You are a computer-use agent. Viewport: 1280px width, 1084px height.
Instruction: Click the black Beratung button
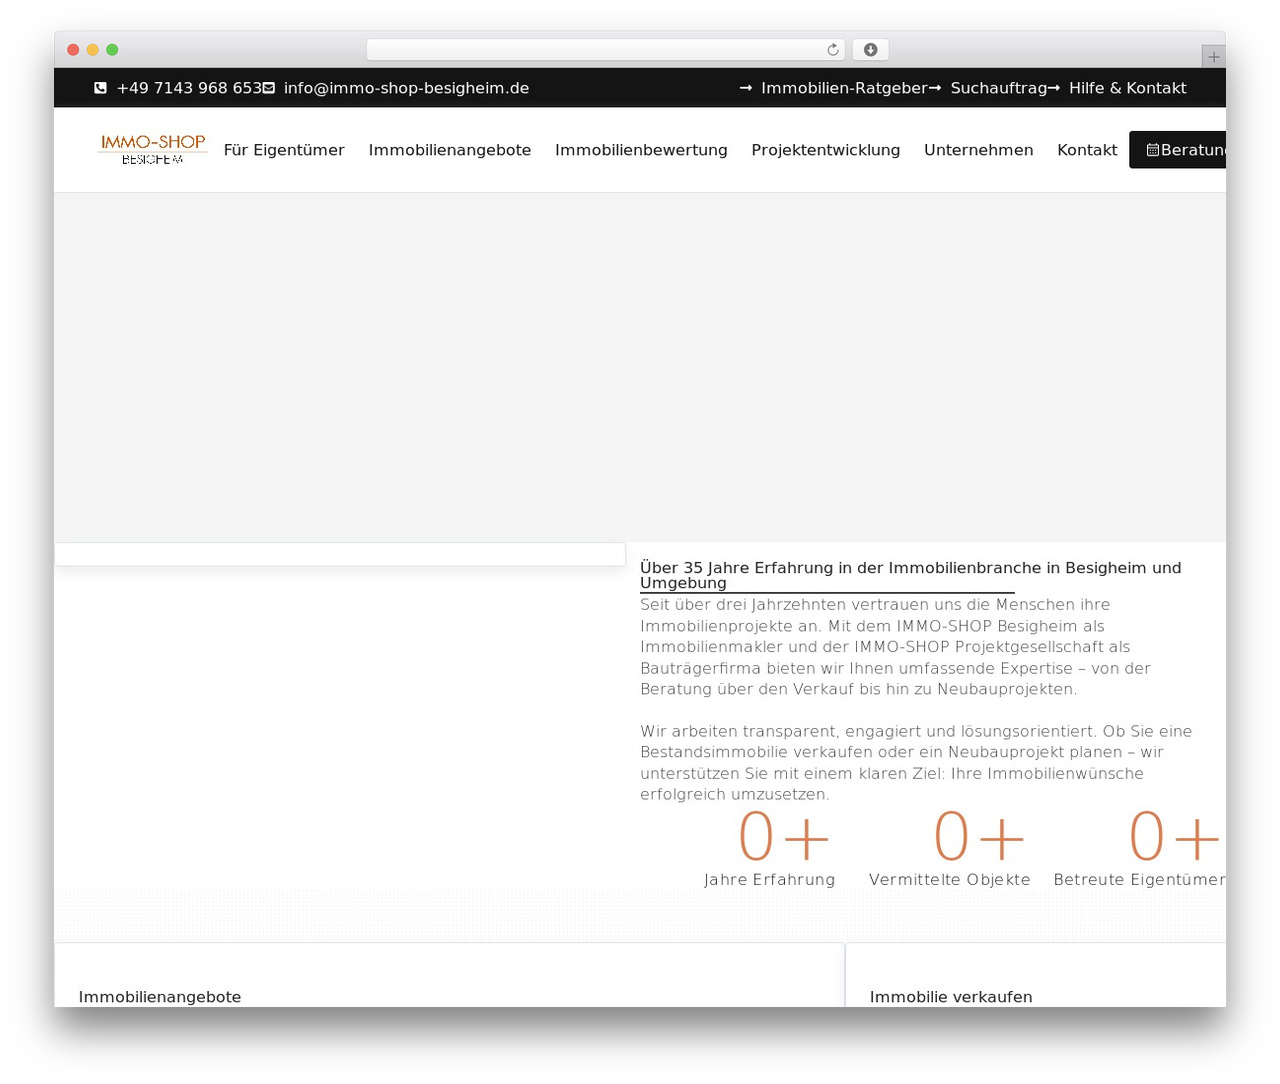[1177, 150]
